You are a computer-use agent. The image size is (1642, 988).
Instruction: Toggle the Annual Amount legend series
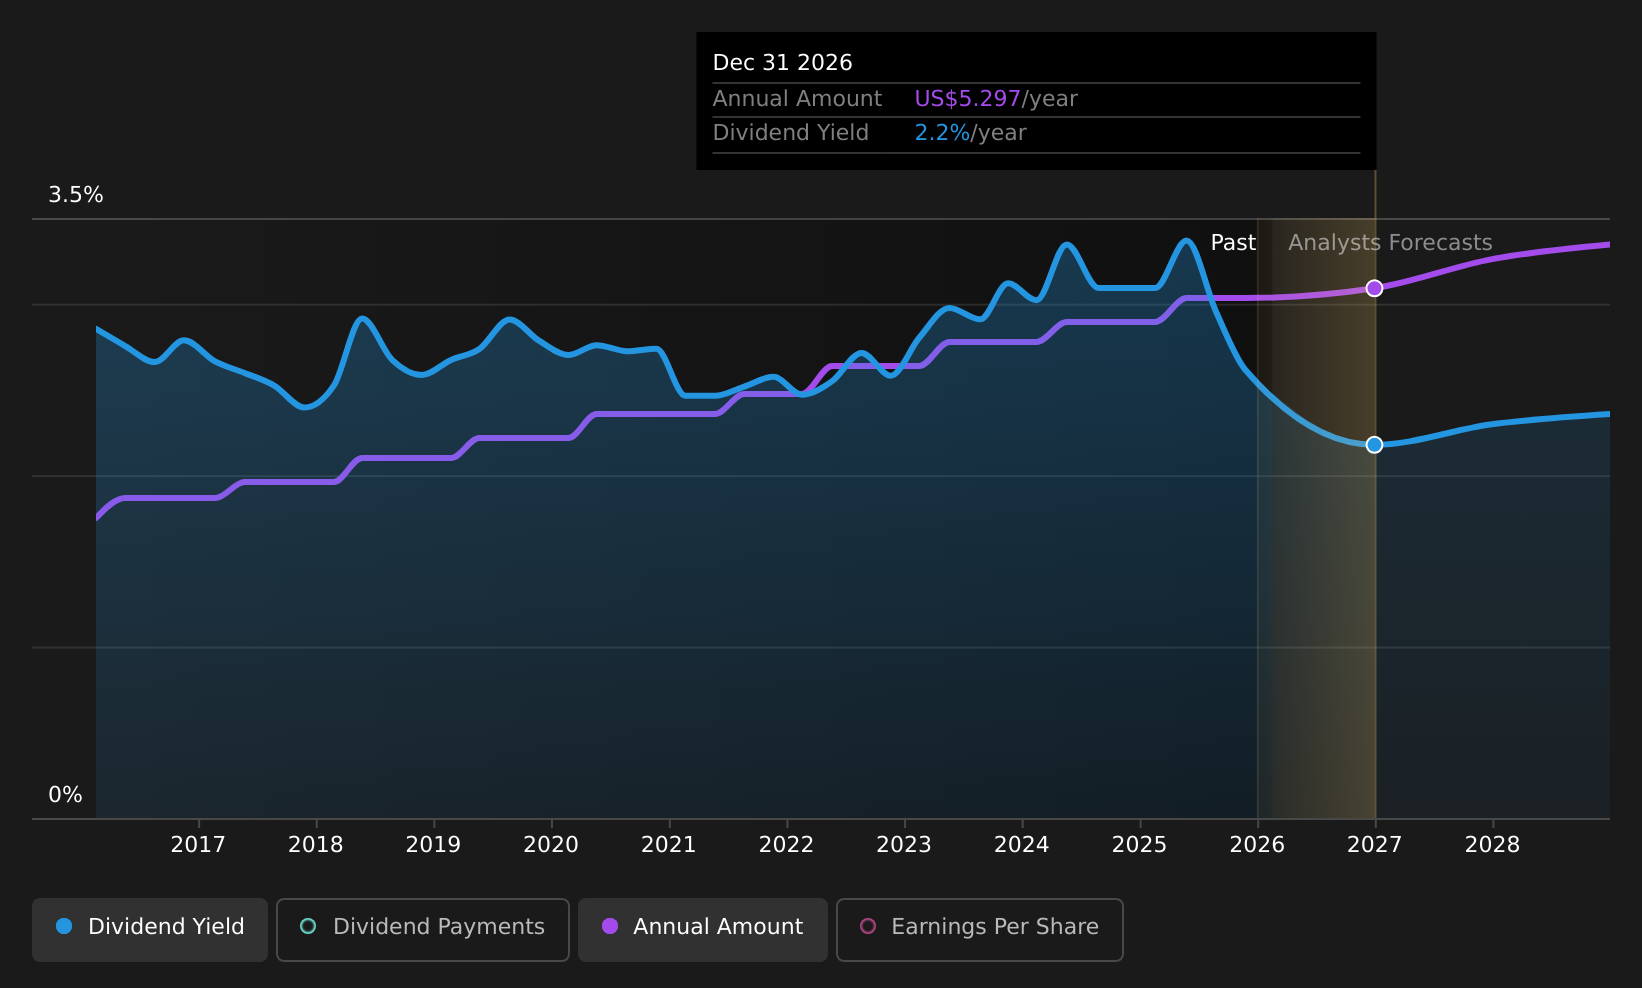[702, 929]
